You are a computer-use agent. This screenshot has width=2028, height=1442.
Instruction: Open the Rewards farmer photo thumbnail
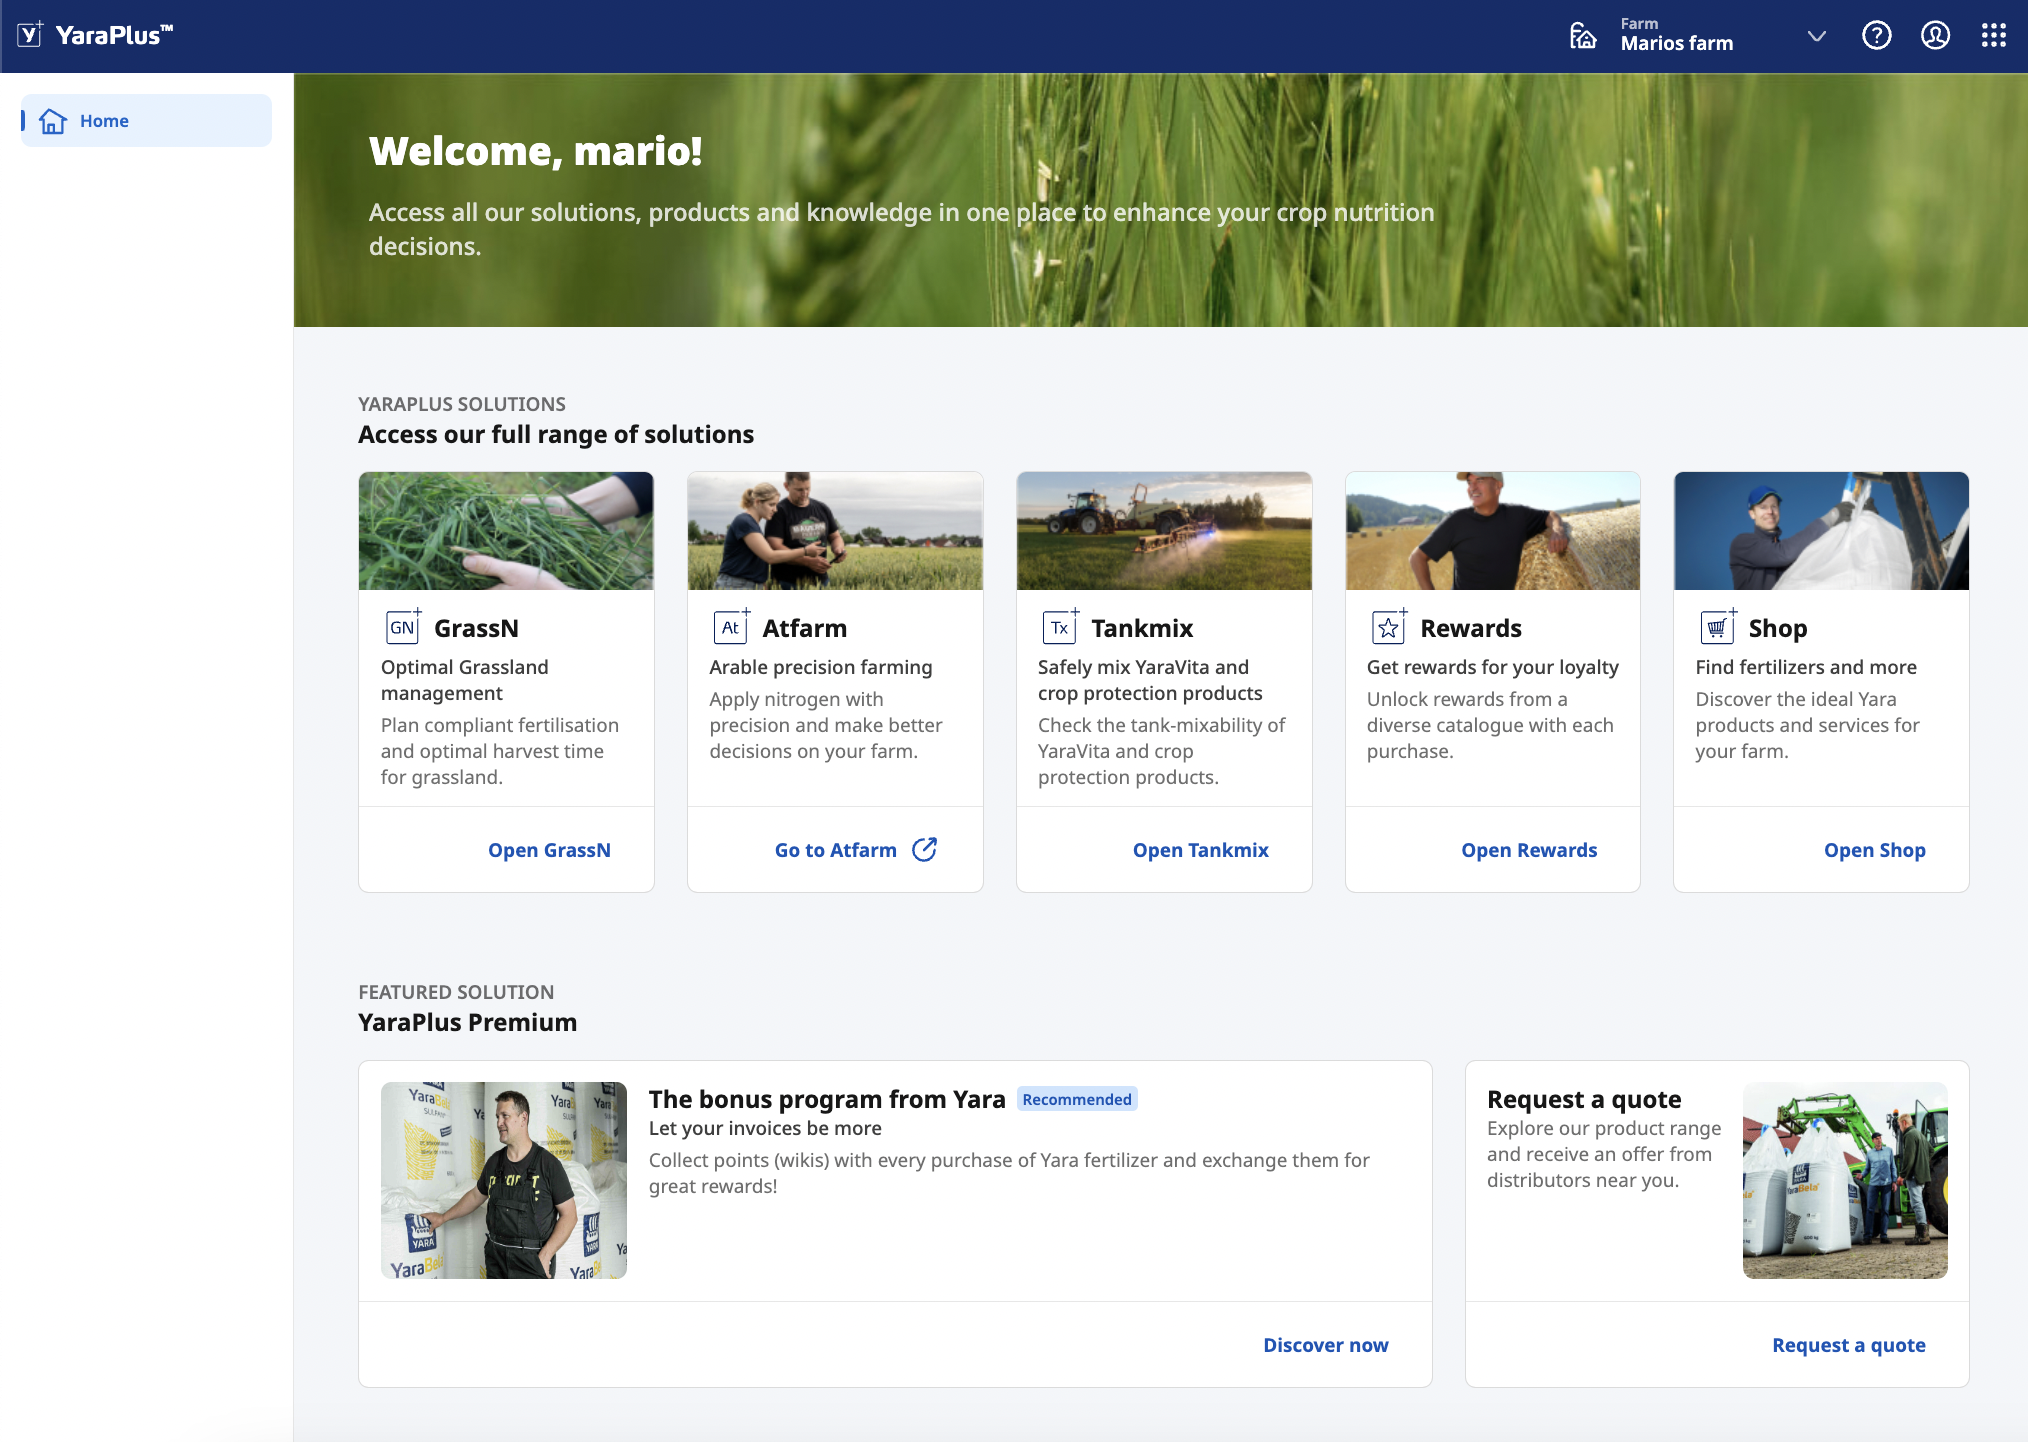1493,531
